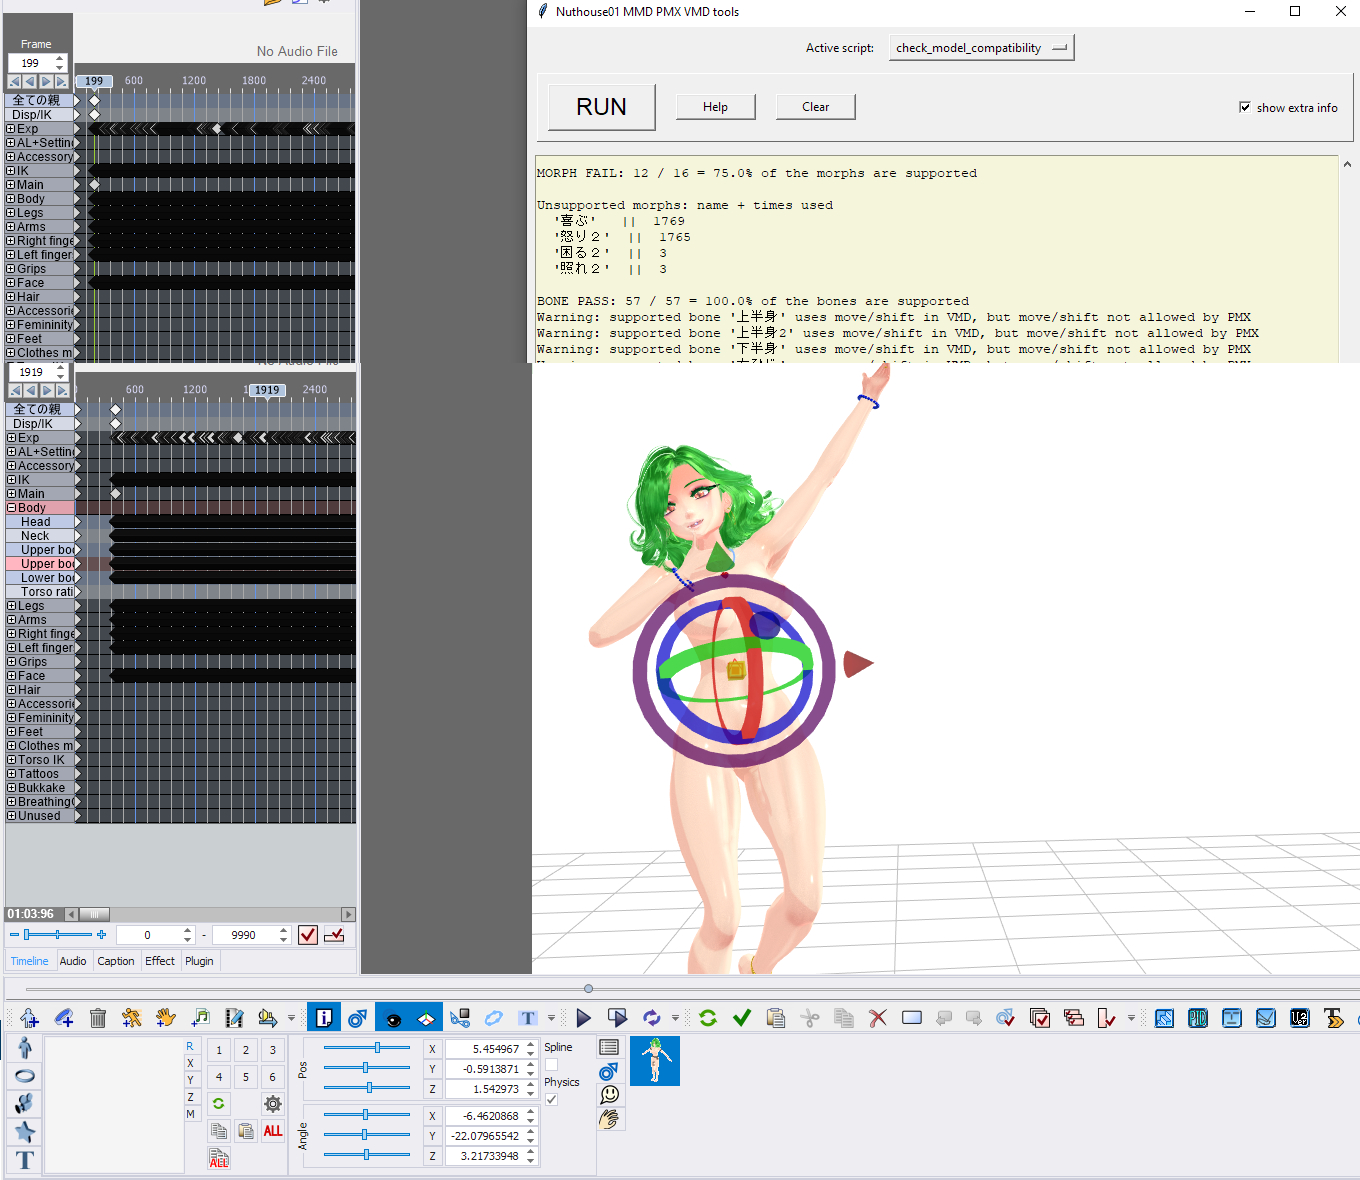The image size is (1360, 1180).
Task: Toggle the red checkmark range button
Action: (x=308, y=935)
